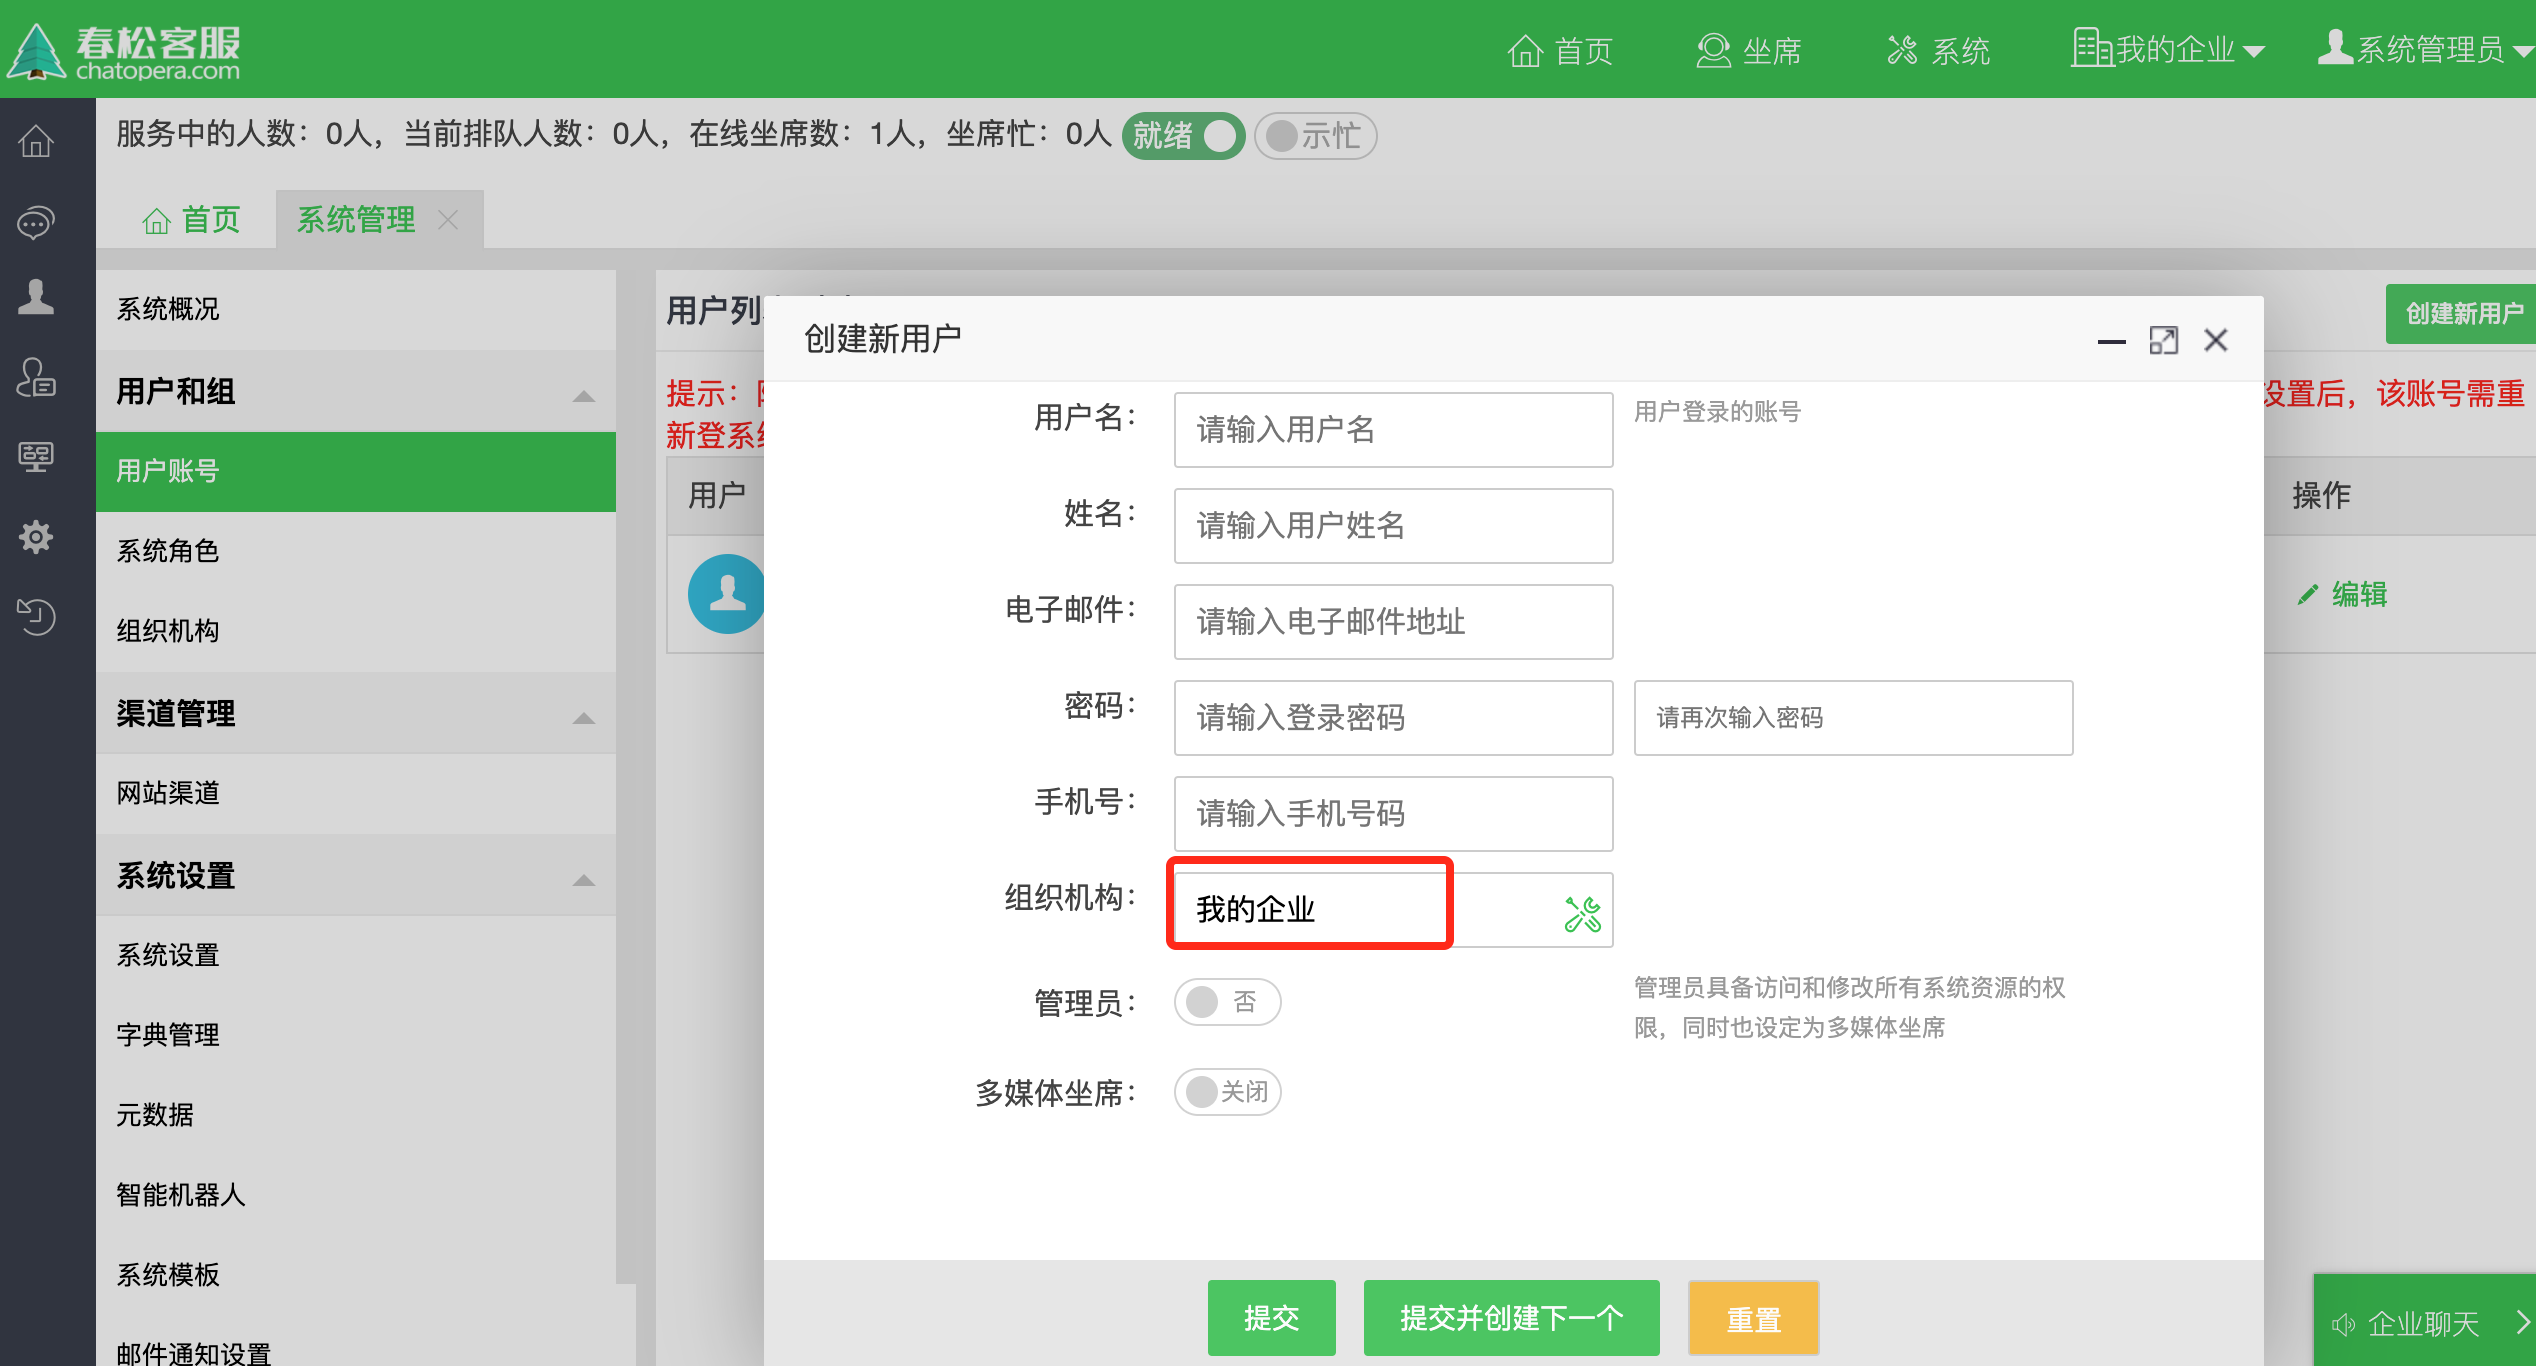Open the user-with-list icon in the sidebar
The image size is (2536, 1366).
click(x=36, y=377)
